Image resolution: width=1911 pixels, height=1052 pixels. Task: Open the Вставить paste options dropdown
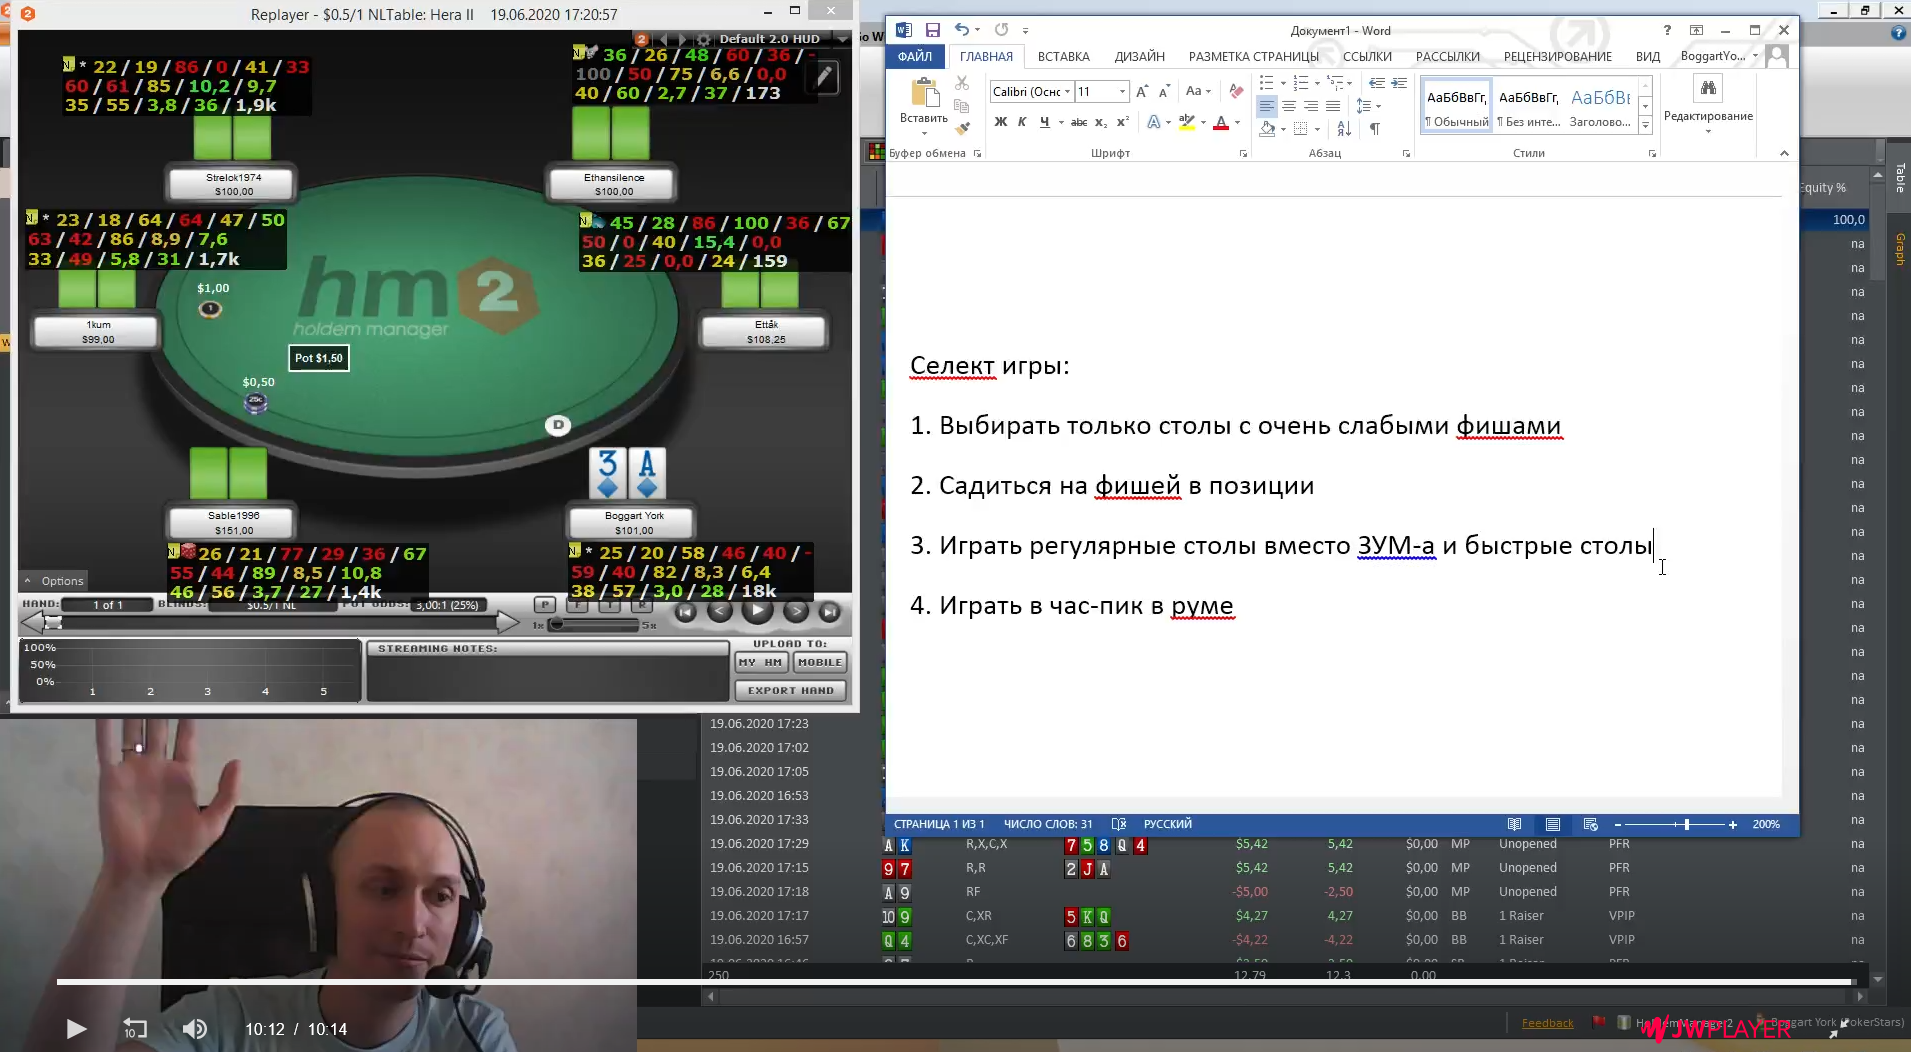point(923,132)
